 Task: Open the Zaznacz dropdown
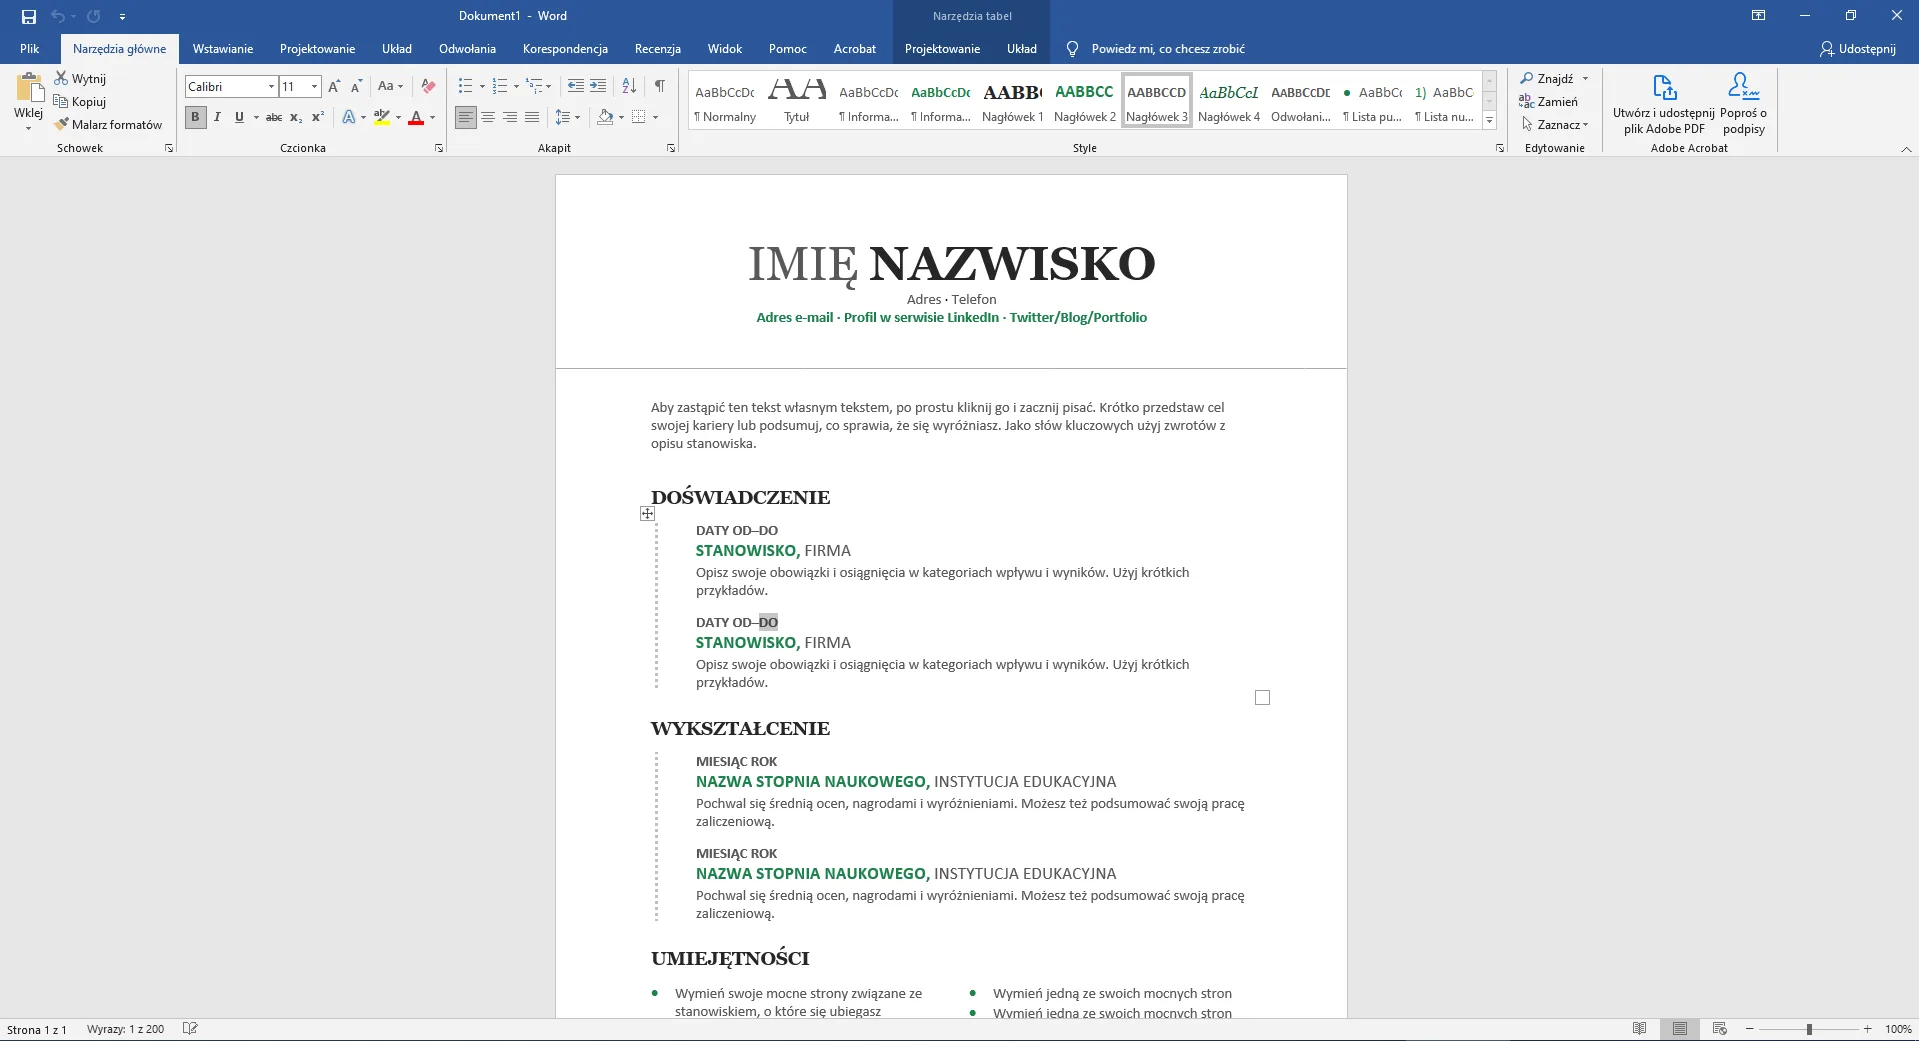click(1554, 124)
